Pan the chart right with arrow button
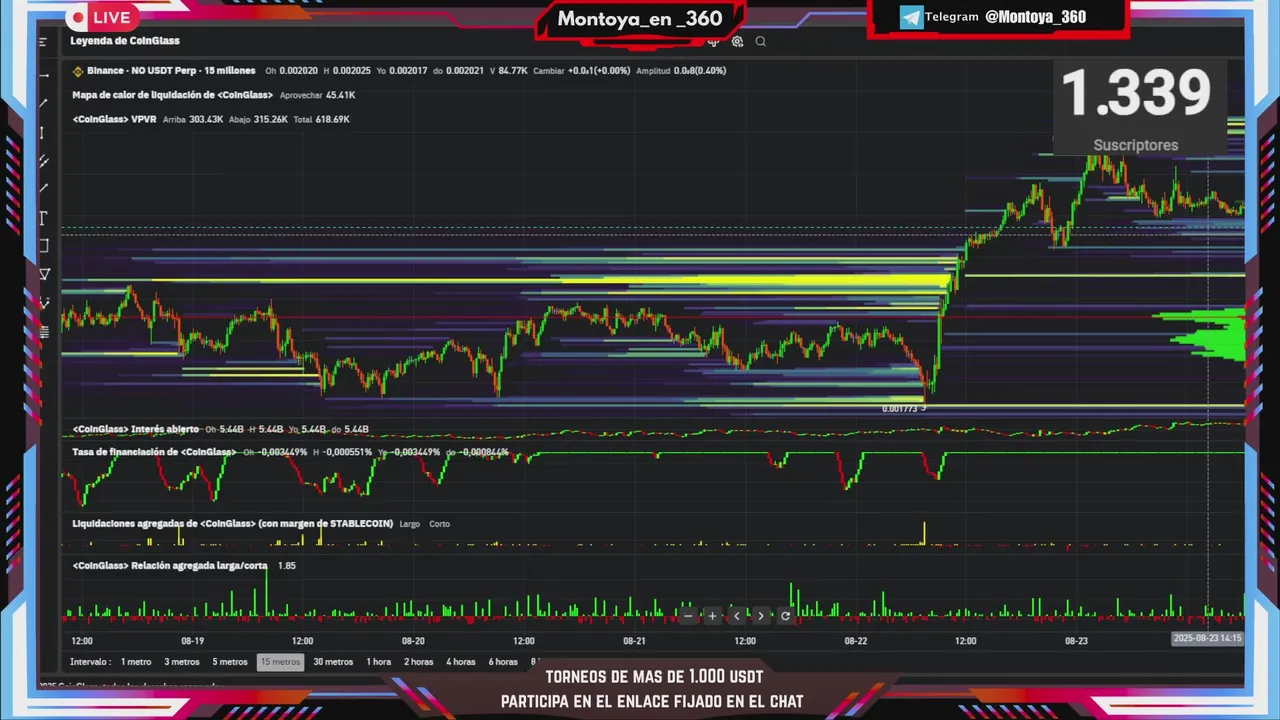The image size is (1280, 720). (x=761, y=616)
